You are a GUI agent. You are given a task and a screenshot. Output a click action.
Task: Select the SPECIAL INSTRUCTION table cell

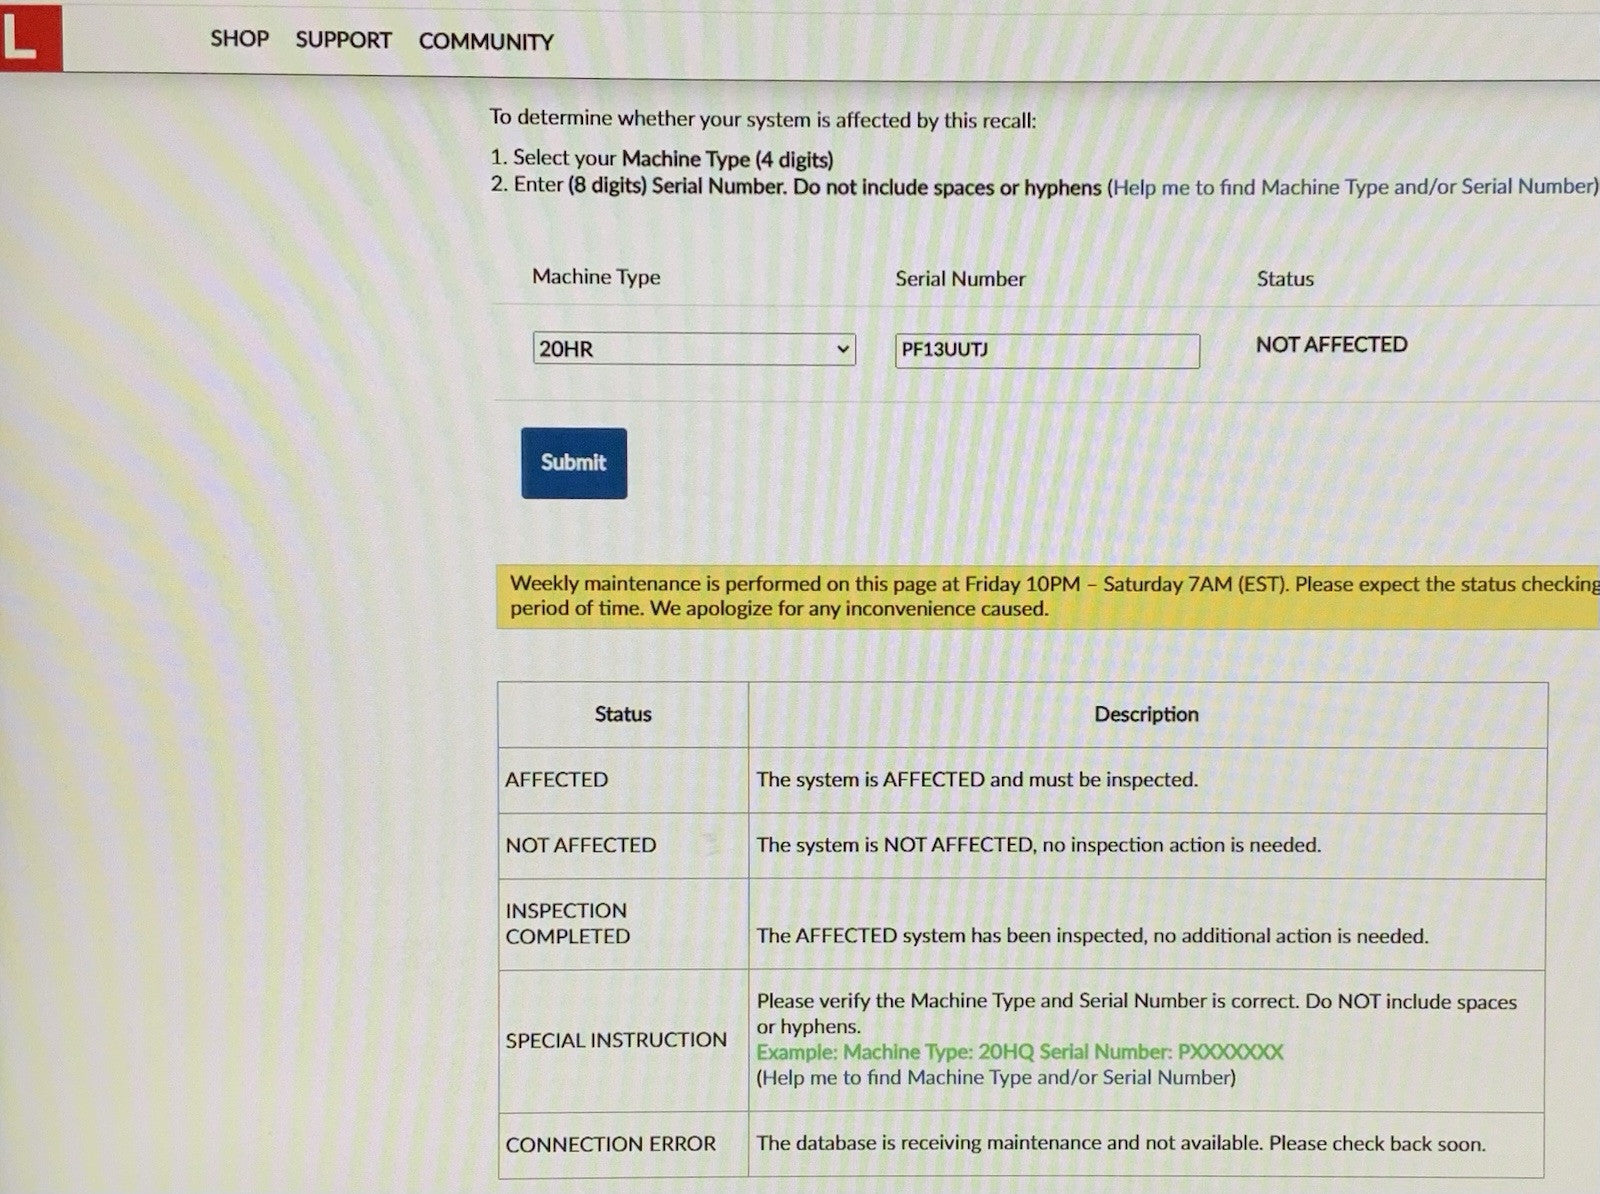[623, 1040]
